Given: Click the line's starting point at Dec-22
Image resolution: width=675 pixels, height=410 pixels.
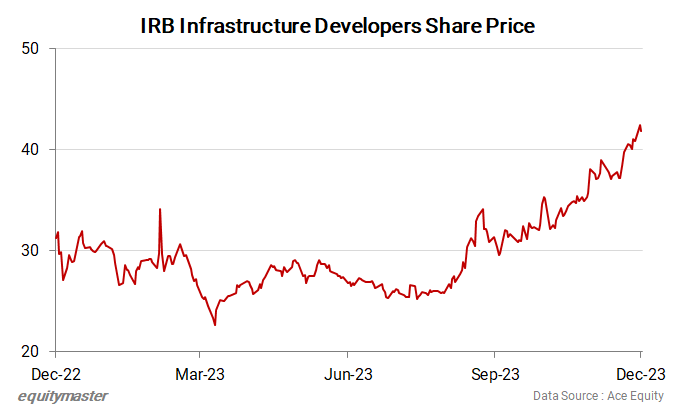Looking at the screenshot, I should 56,238.
